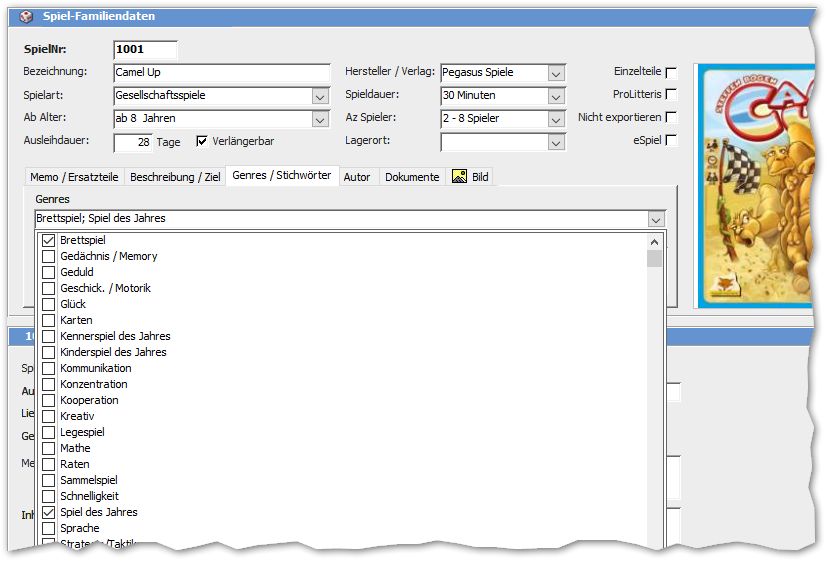Check the Gedächnis / Memory genre
The width and height of the screenshot is (828, 562).
click(49, 256)
